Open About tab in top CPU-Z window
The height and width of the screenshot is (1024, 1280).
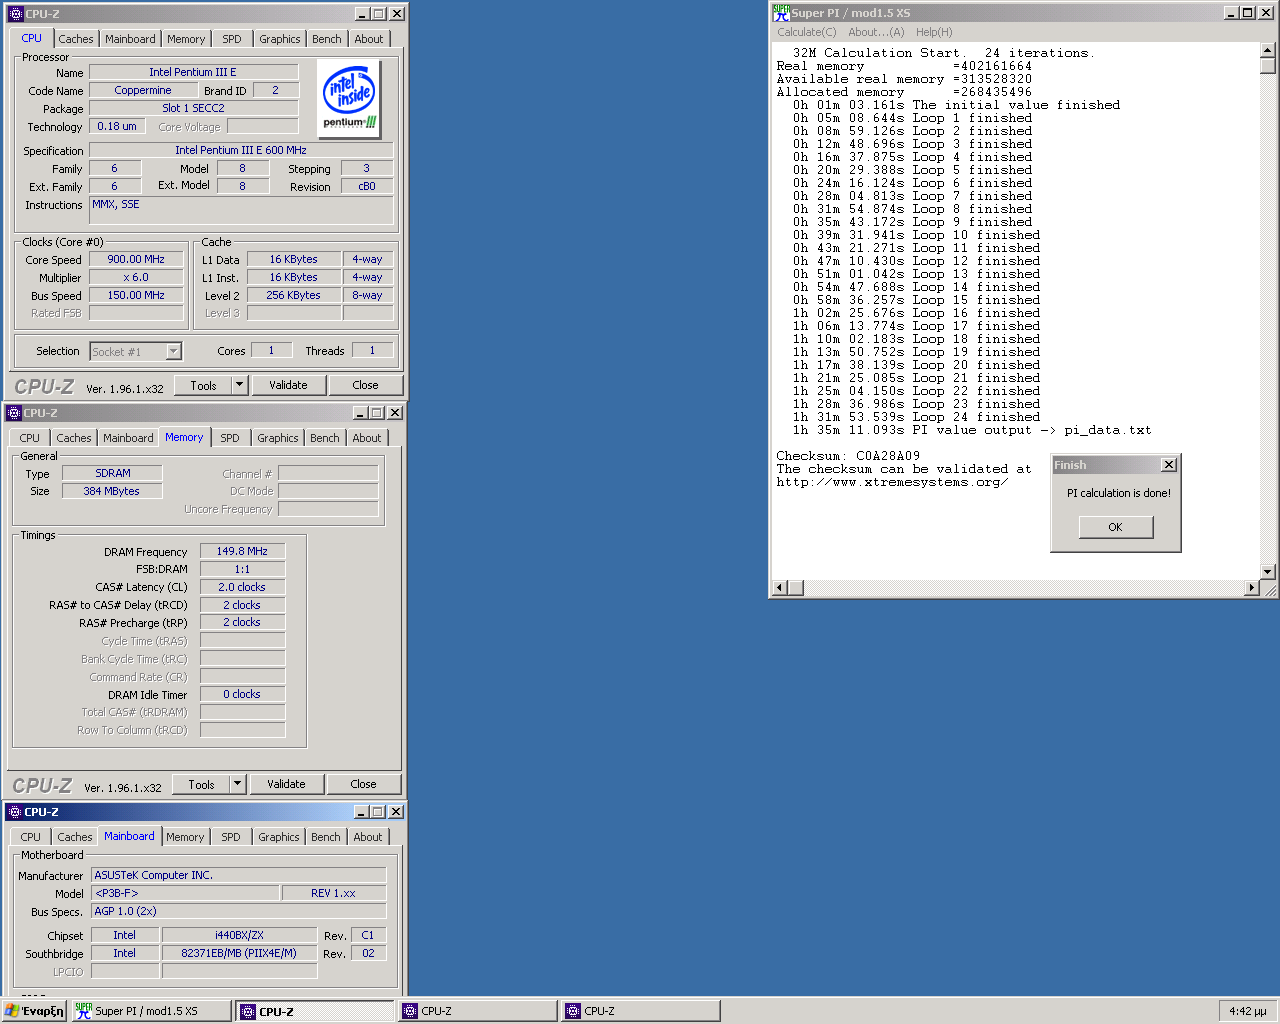pos(369,39)
